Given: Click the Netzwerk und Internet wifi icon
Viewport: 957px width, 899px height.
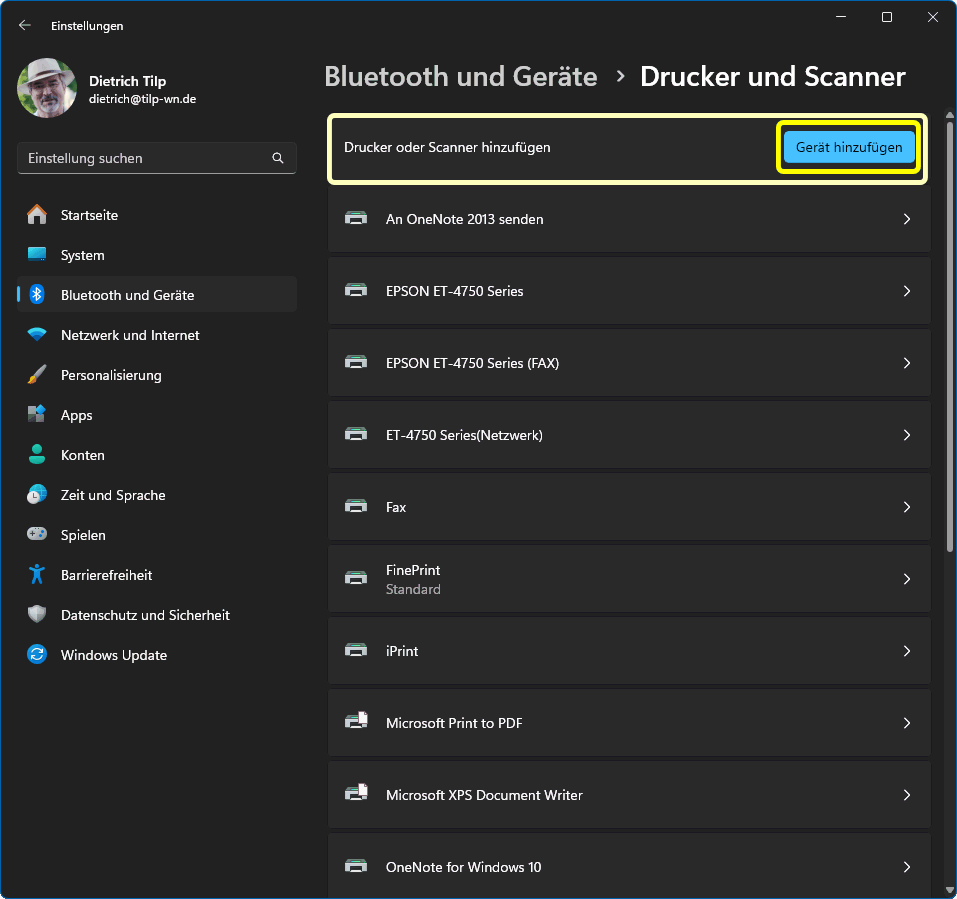Looking at the screenshot, I should (x=37, y=335).
